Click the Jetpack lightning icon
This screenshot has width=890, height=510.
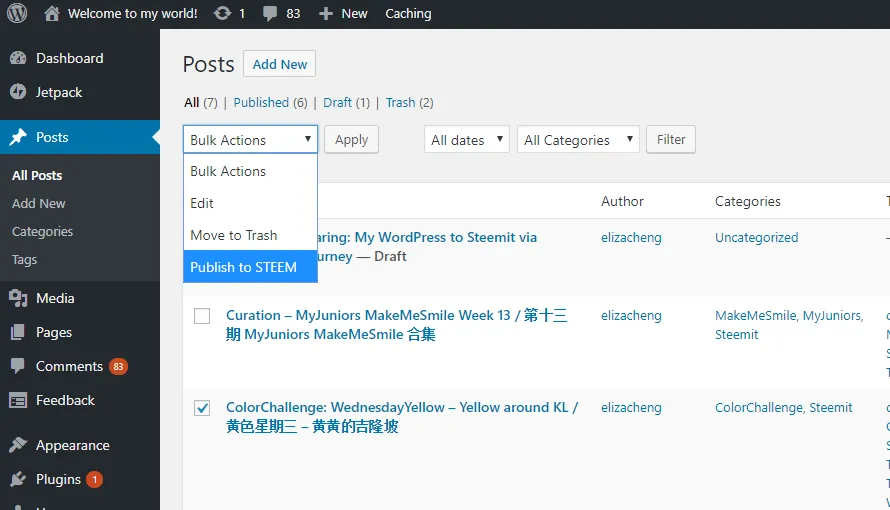point(18,92)
